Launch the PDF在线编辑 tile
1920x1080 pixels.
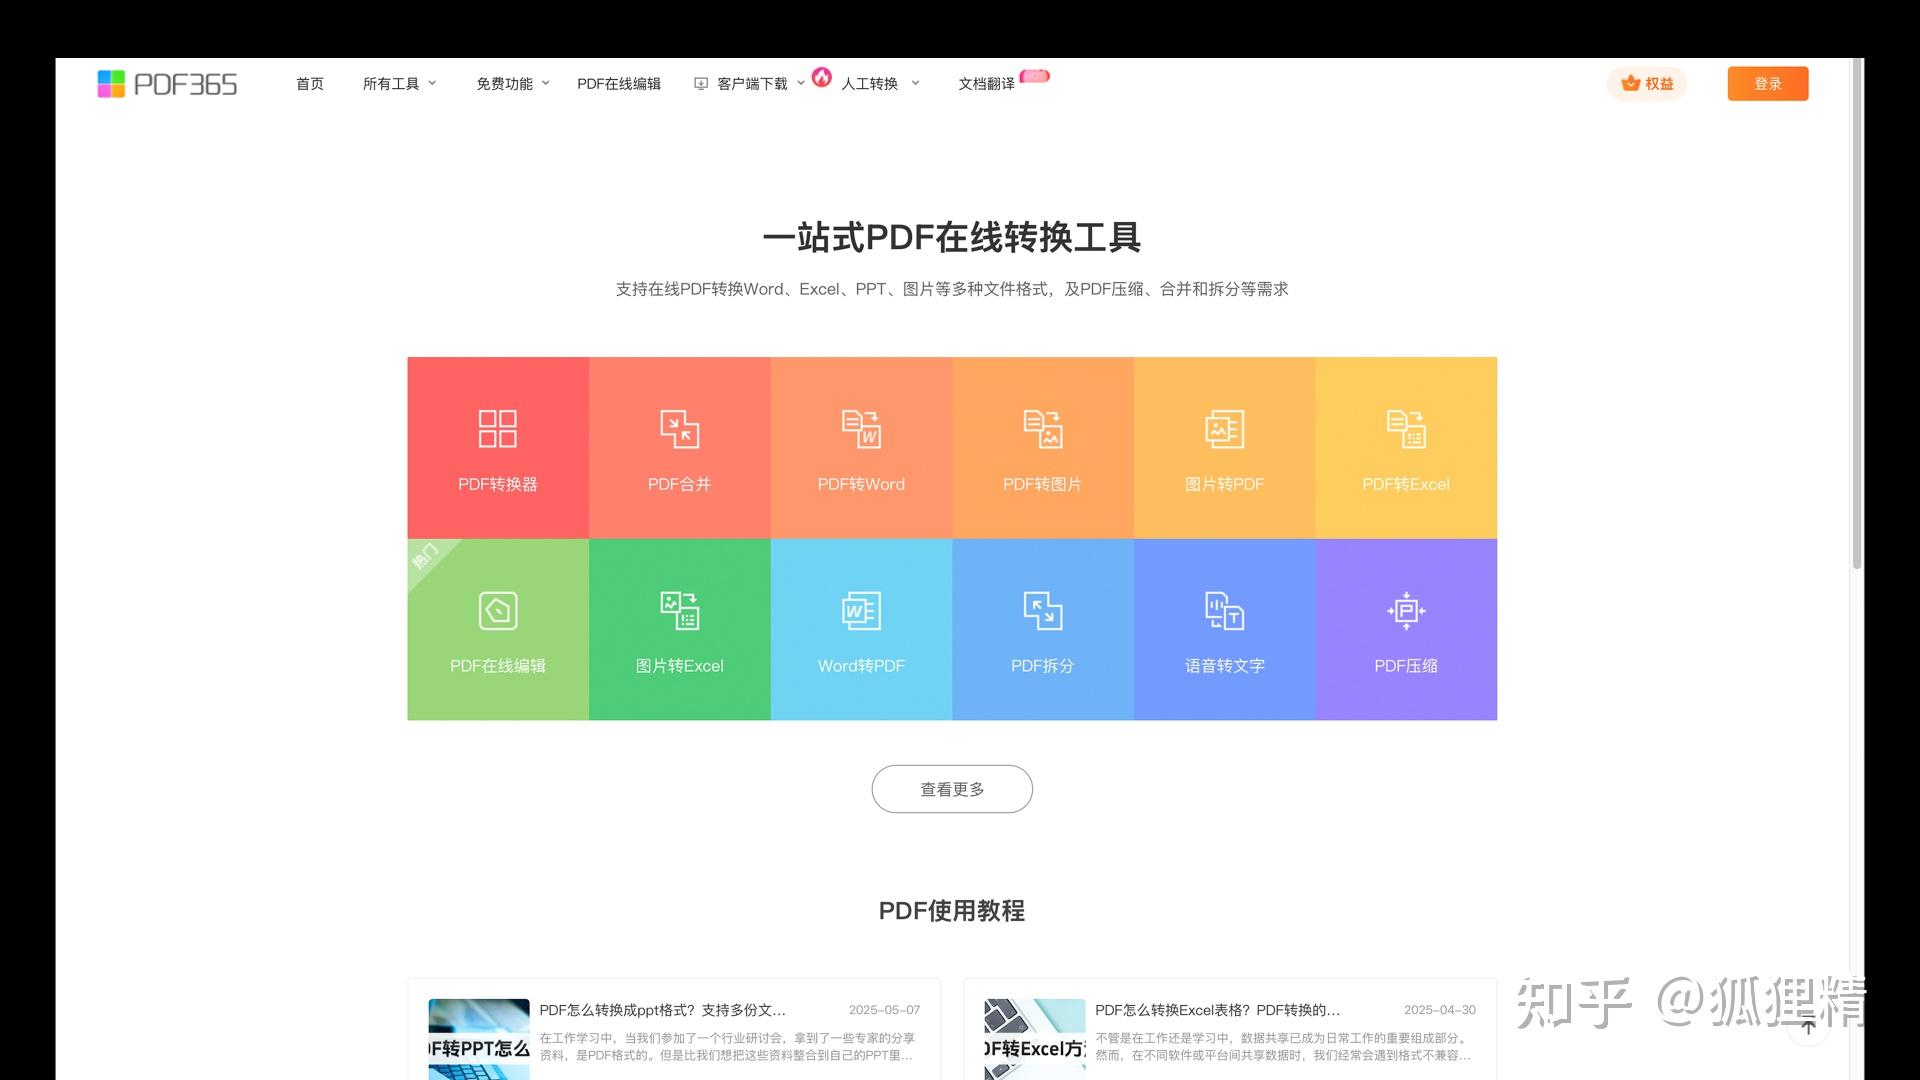pyautogui.click(x=497, y=629)
